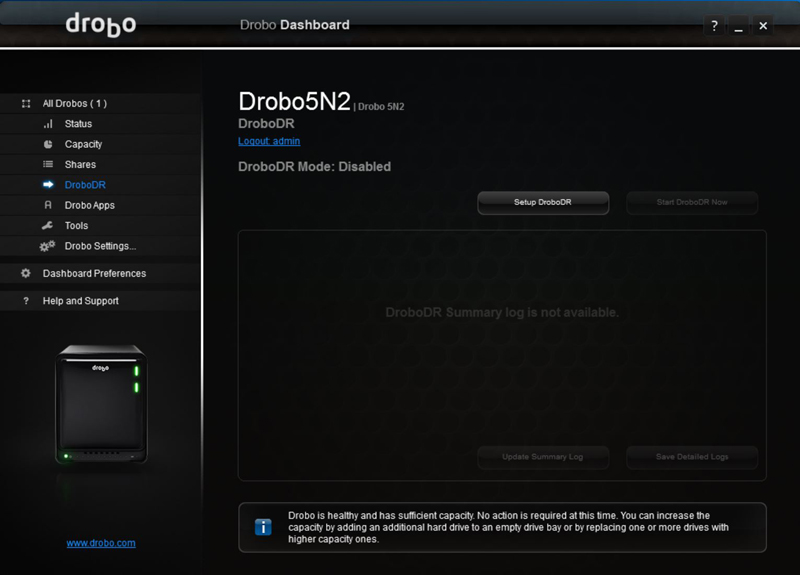Click the Drobo Dashboard title text
The height and width of the screenshot is (575, 800).
(x=294, y=25)
